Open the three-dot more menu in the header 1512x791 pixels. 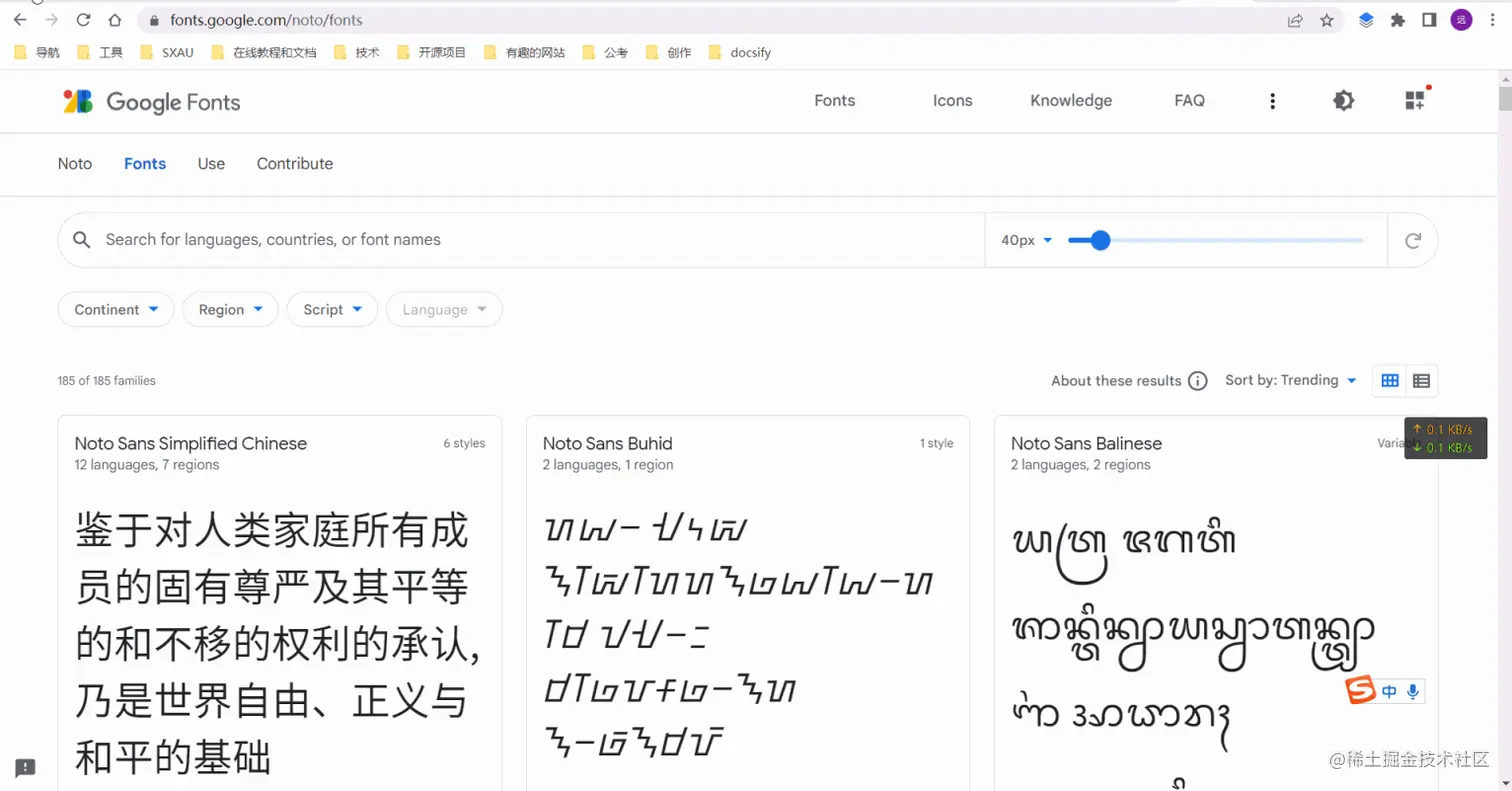pos(1272,101)
